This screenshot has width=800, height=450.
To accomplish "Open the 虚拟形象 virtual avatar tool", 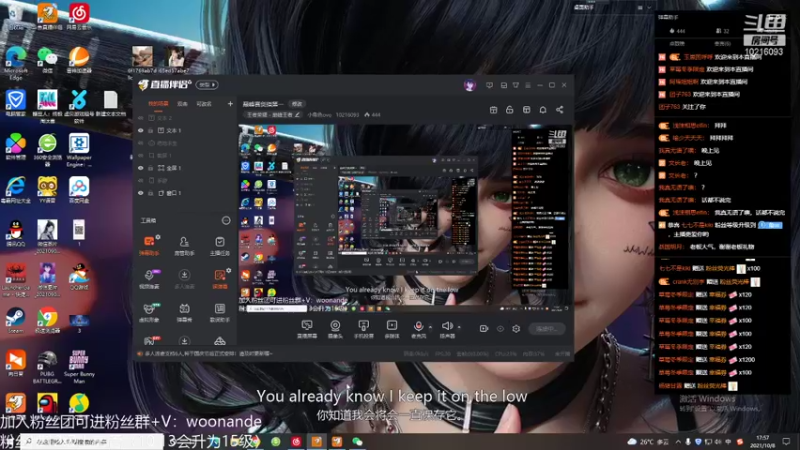I will click(x=149, y=312).
